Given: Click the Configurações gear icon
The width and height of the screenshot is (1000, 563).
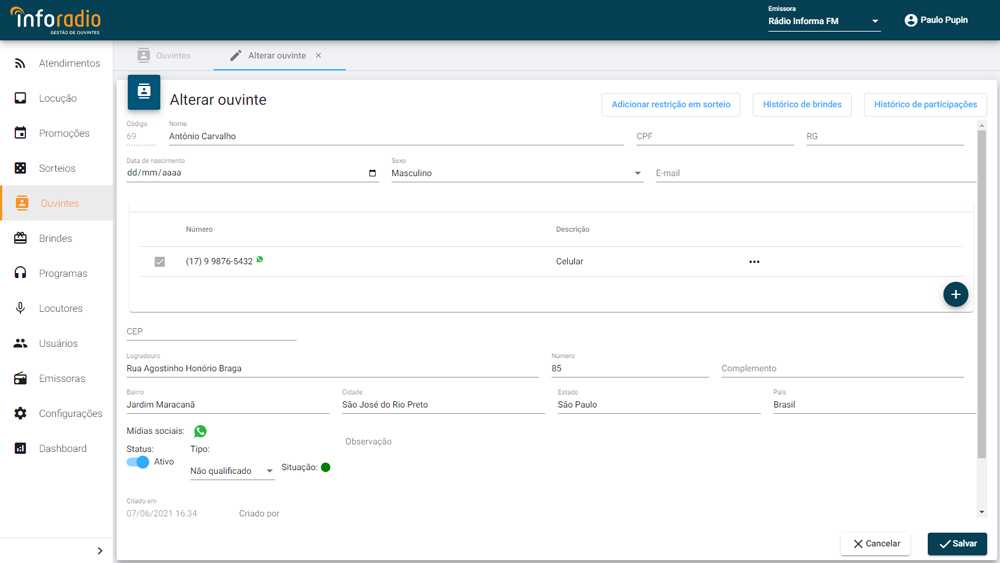Looking at the screenshot, I should [x=20, y=413].
